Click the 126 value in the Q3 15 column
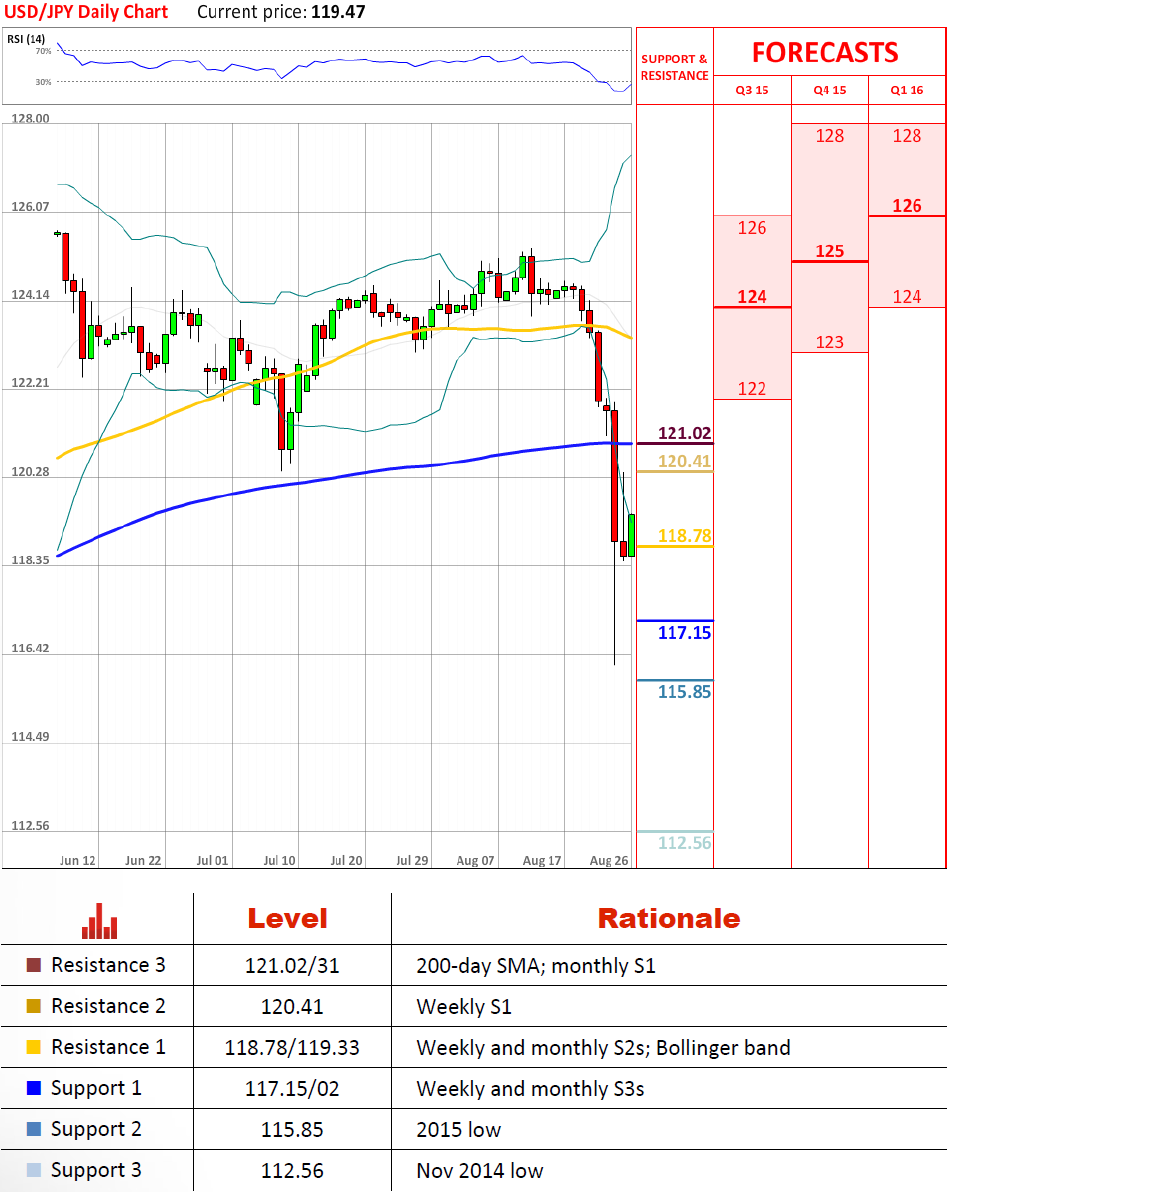Screen dimensions: 1152x1192 (752, 228)
